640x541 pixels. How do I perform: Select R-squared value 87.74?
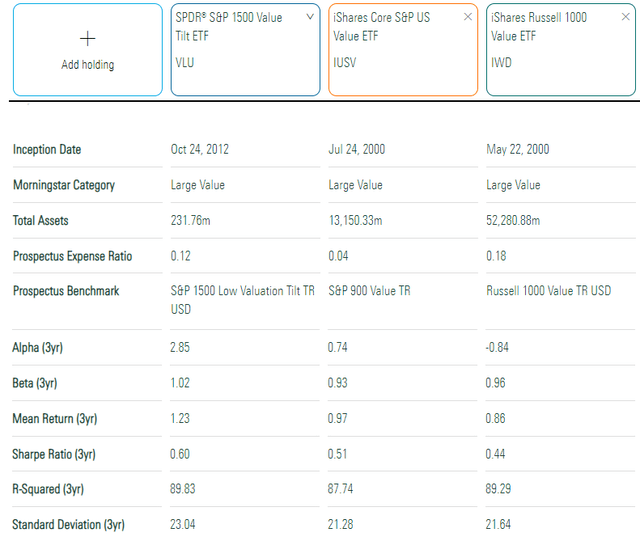340,489
